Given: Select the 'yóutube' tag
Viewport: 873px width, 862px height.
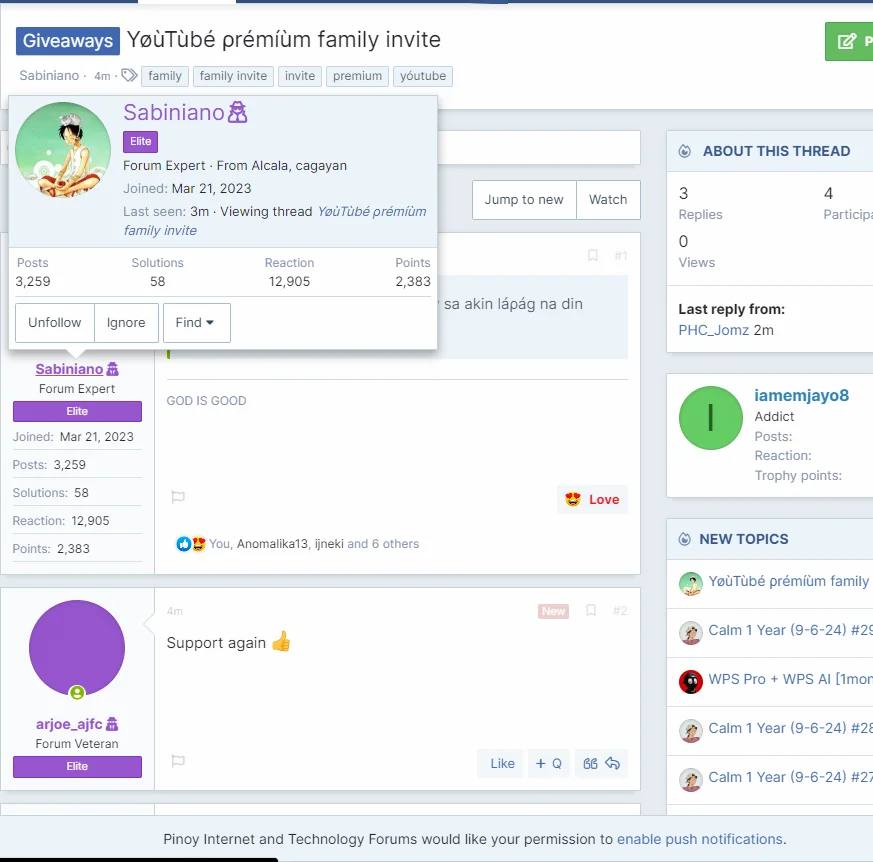Looking at the screenshot, I should click(x=423, y=76).
